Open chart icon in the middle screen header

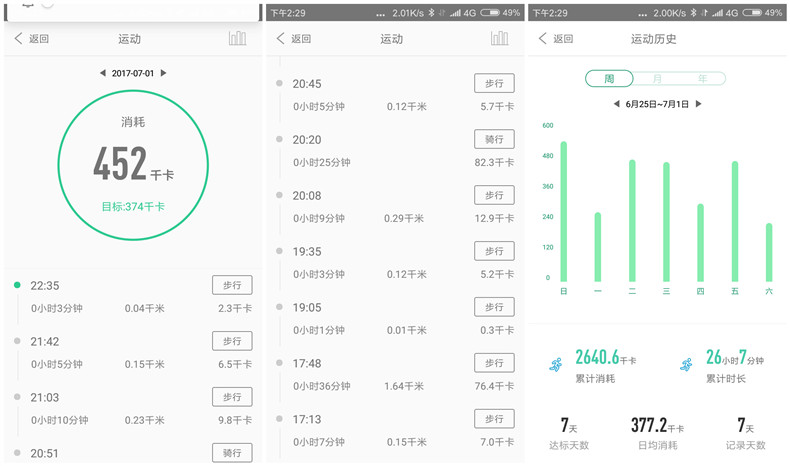[500, 39]
